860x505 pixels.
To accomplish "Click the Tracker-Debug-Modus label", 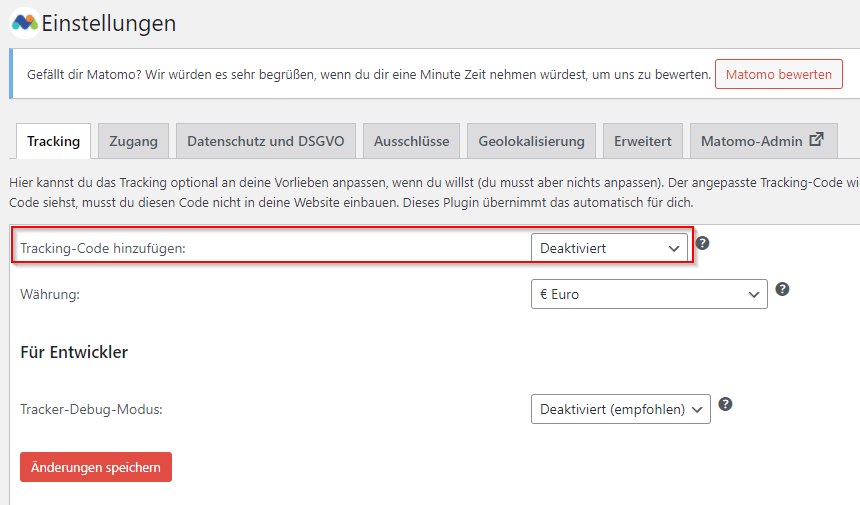I will [91, 409].
